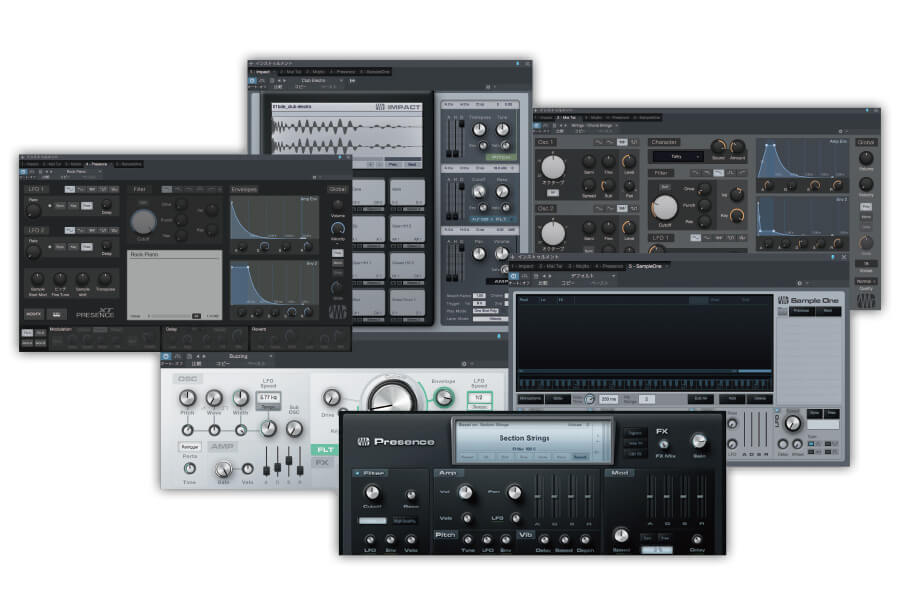Select the 1 - Impact tab in Impact window
900x600 pixels.
coord(262,72)
